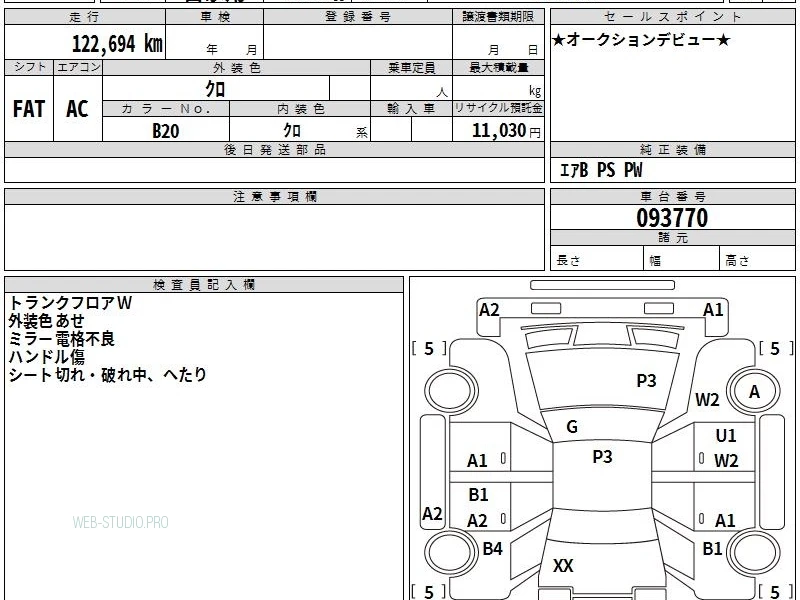
Task: Select the 外装色 header
Action: [237, 68]
